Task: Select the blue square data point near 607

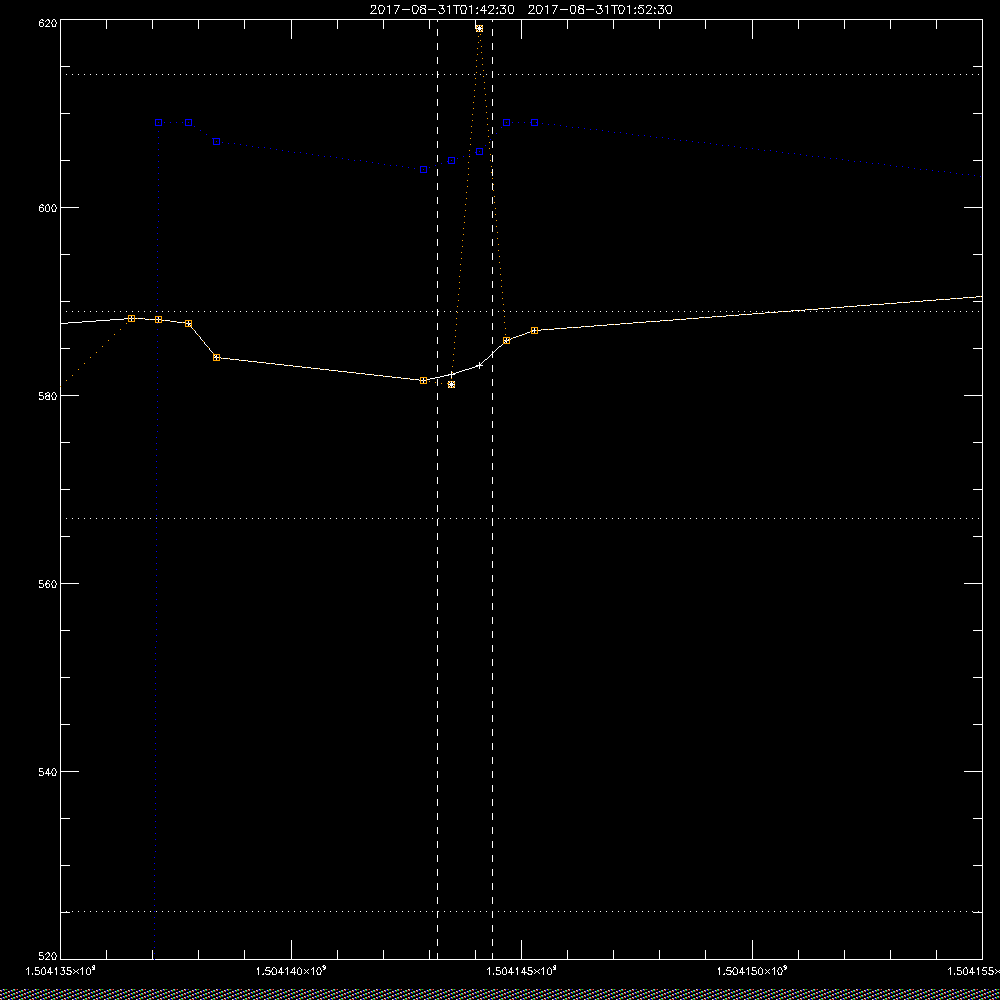Action: click(x=216, y=141)
